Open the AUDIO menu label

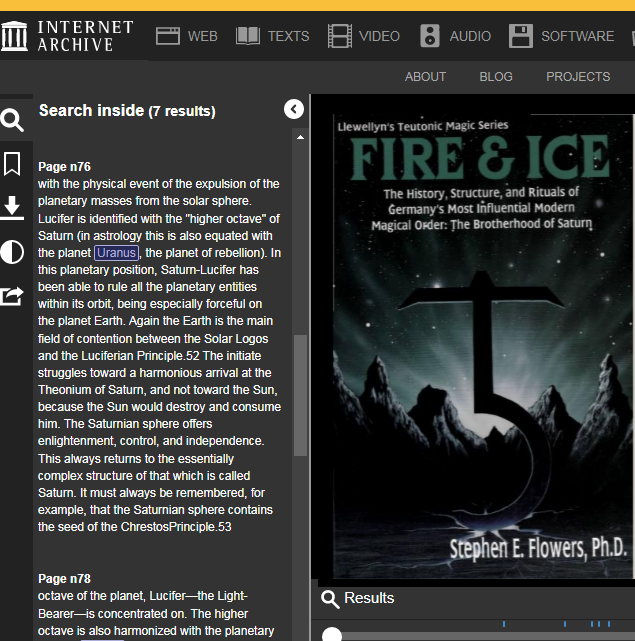click(470, 36)
